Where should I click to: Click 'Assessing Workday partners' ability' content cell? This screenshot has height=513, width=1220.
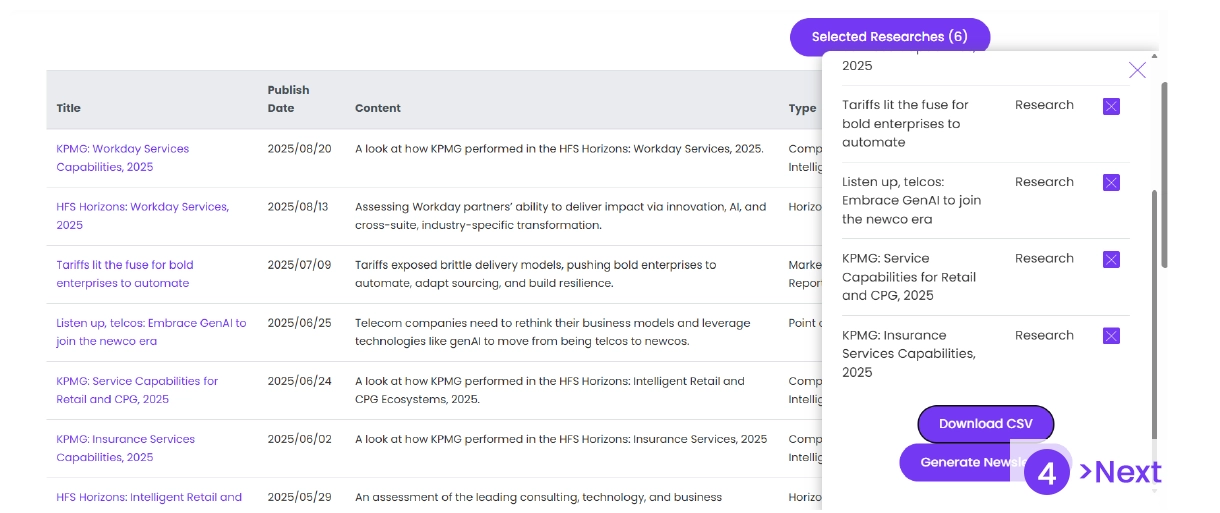[561, 216]
